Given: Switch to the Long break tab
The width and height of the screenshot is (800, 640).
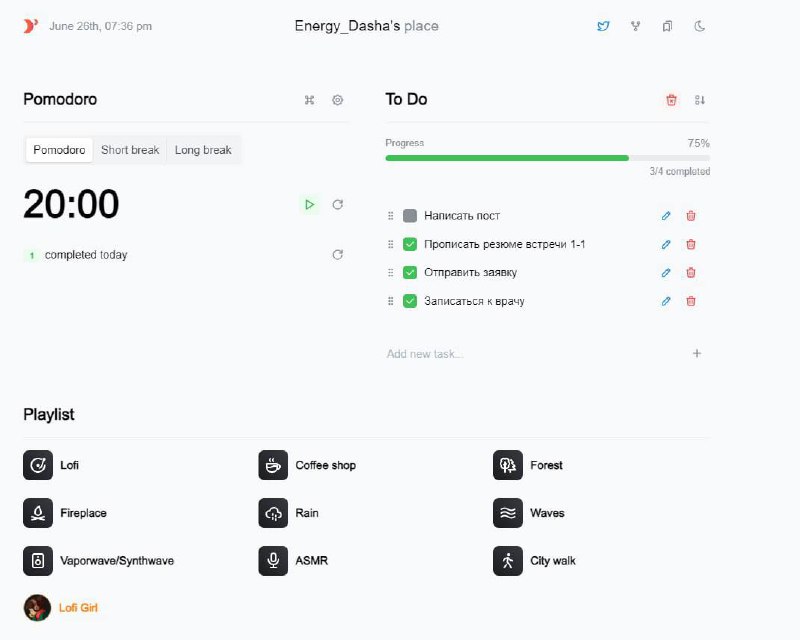Looking at the screenshot, I should tap(203, 150).
